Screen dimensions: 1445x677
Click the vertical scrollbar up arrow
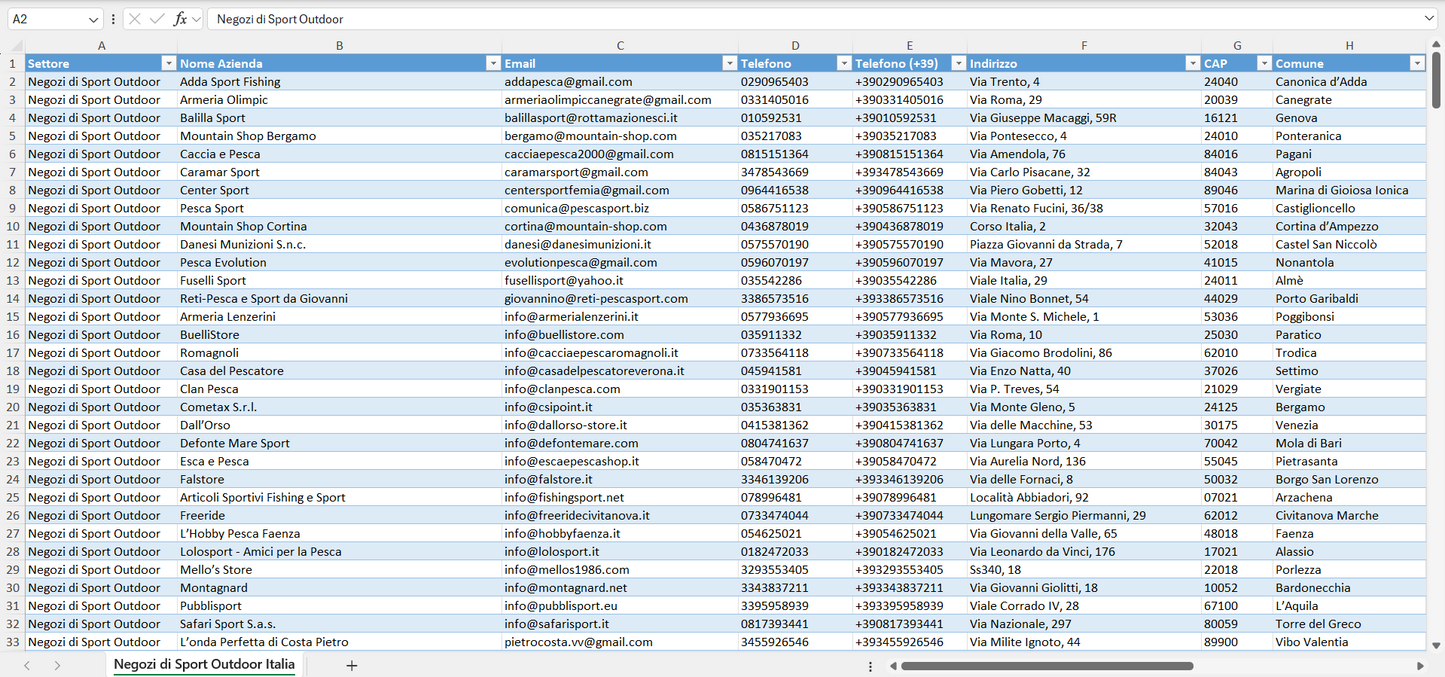coord(1436,46)
